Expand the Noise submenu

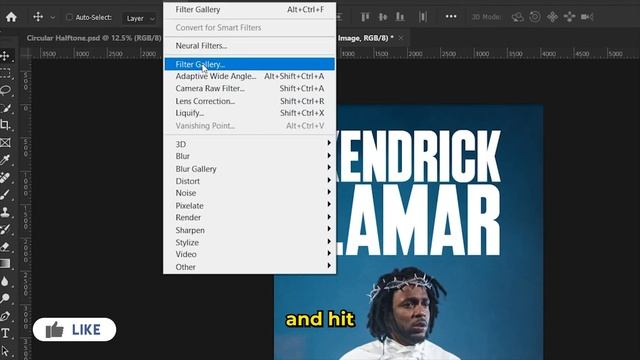(x=249, y=193)
